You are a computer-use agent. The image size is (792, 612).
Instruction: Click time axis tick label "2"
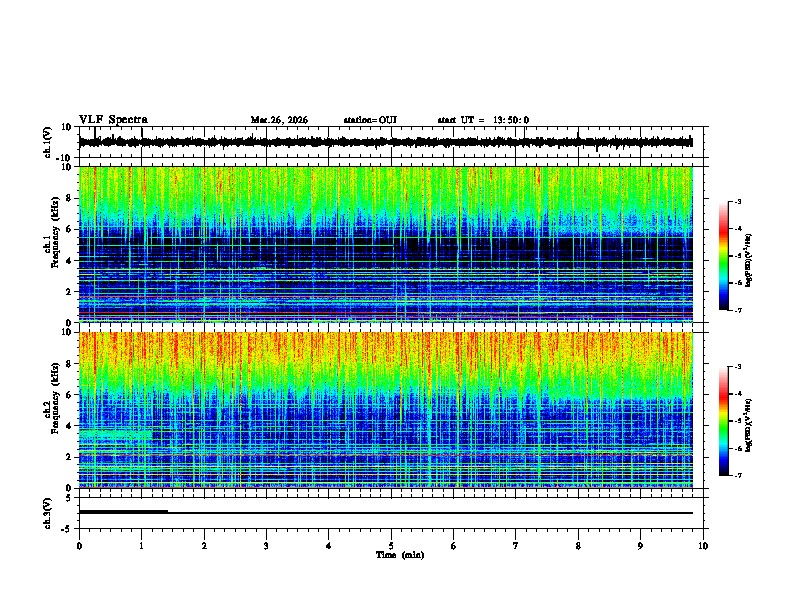tap(204, 546)
